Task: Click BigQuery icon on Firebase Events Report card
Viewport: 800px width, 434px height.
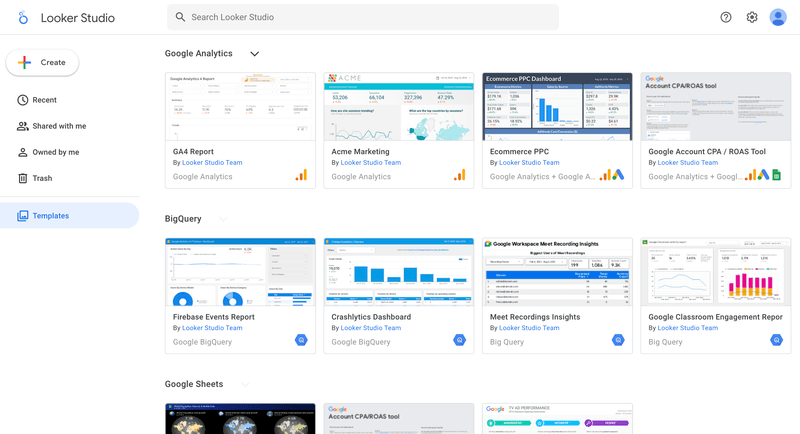Action: pos(301,340)
